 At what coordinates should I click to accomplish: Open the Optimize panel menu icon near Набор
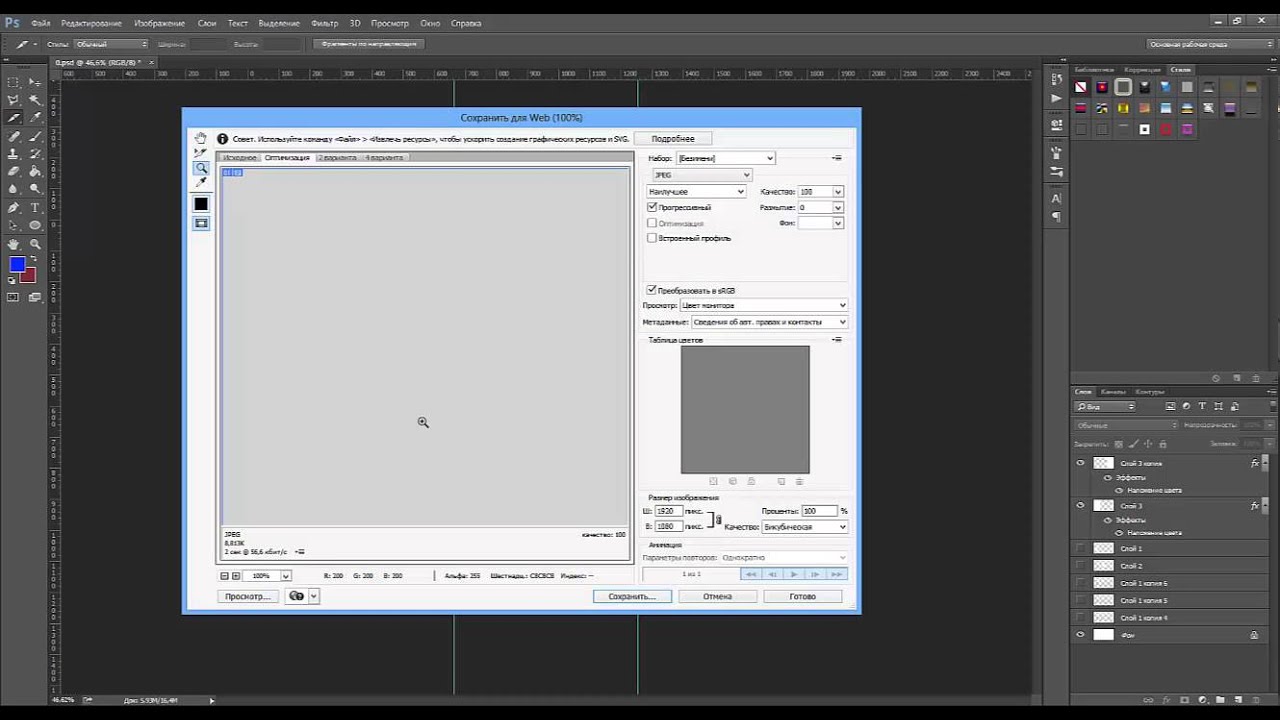tap(837, 158)
